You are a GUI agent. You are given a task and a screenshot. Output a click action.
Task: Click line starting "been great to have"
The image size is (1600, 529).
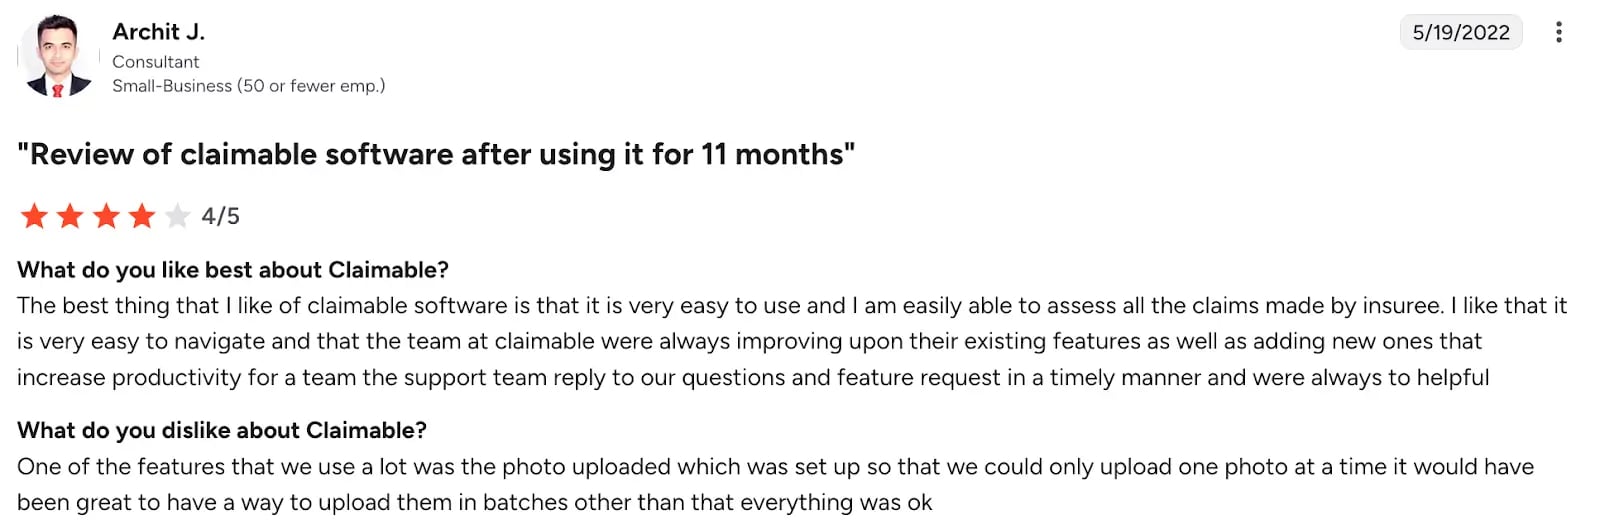tap(474, 503)
